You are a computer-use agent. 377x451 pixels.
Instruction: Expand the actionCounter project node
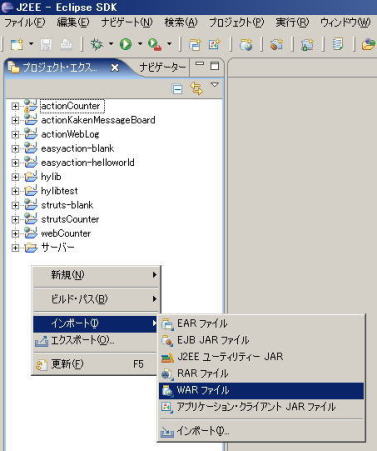(15, 106)
